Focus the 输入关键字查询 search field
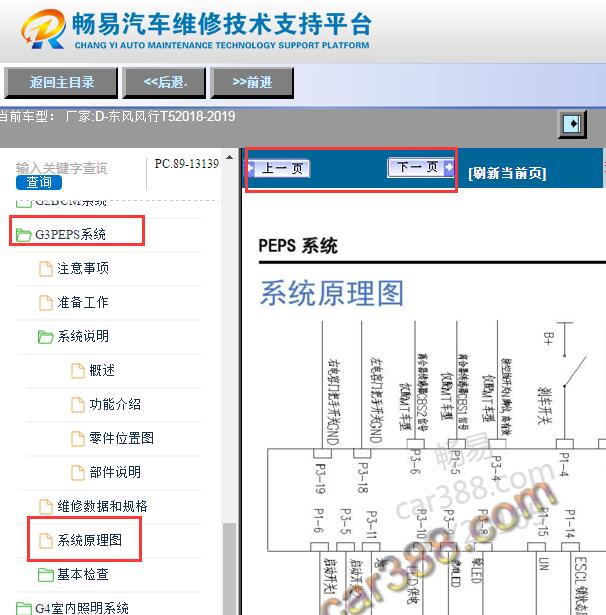The image size is (606, 615). click(62, 168)
